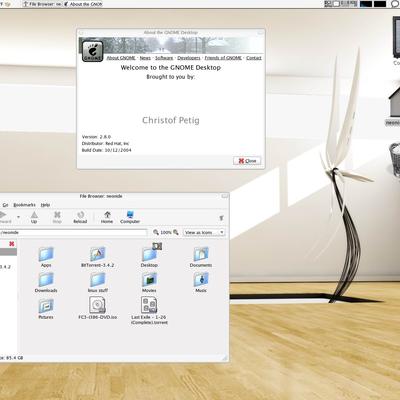Select the Desktop folder icon
This screenshot has height=400, width=400.
149,257
